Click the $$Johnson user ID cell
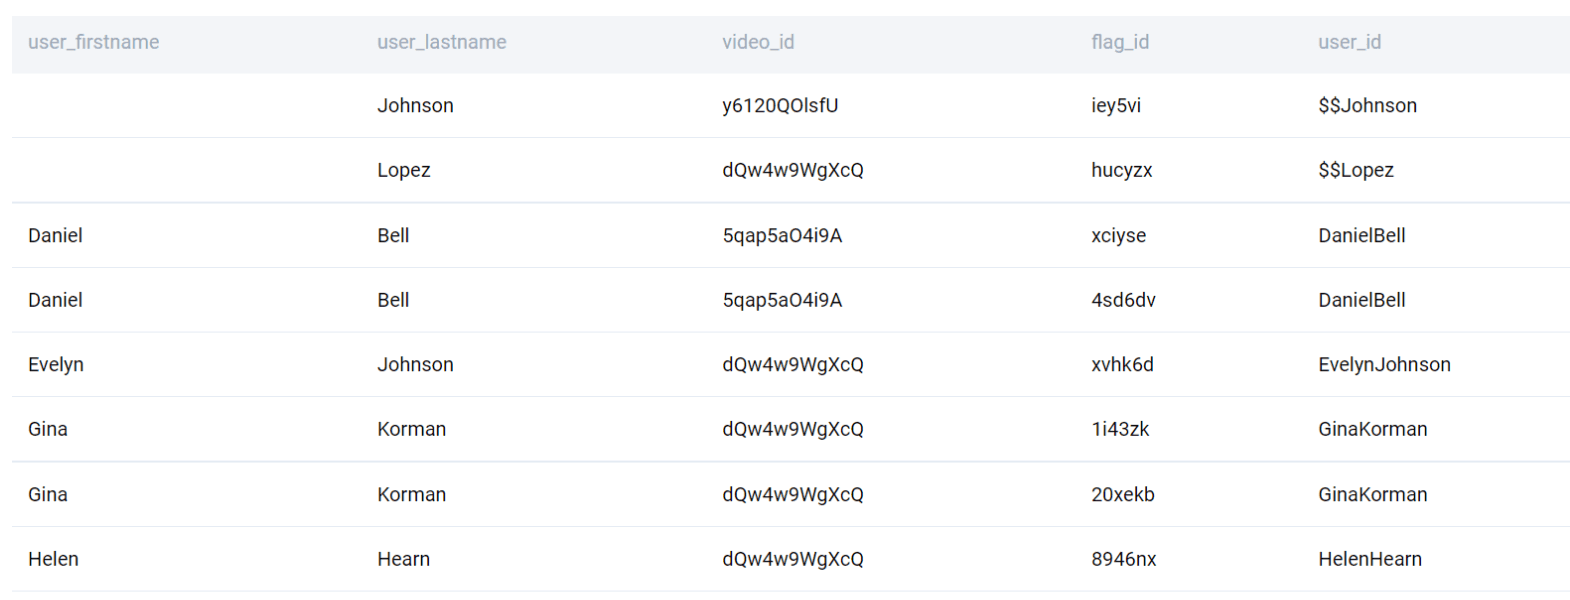This screenshot has height=600, width=1570. [1367, 106]
